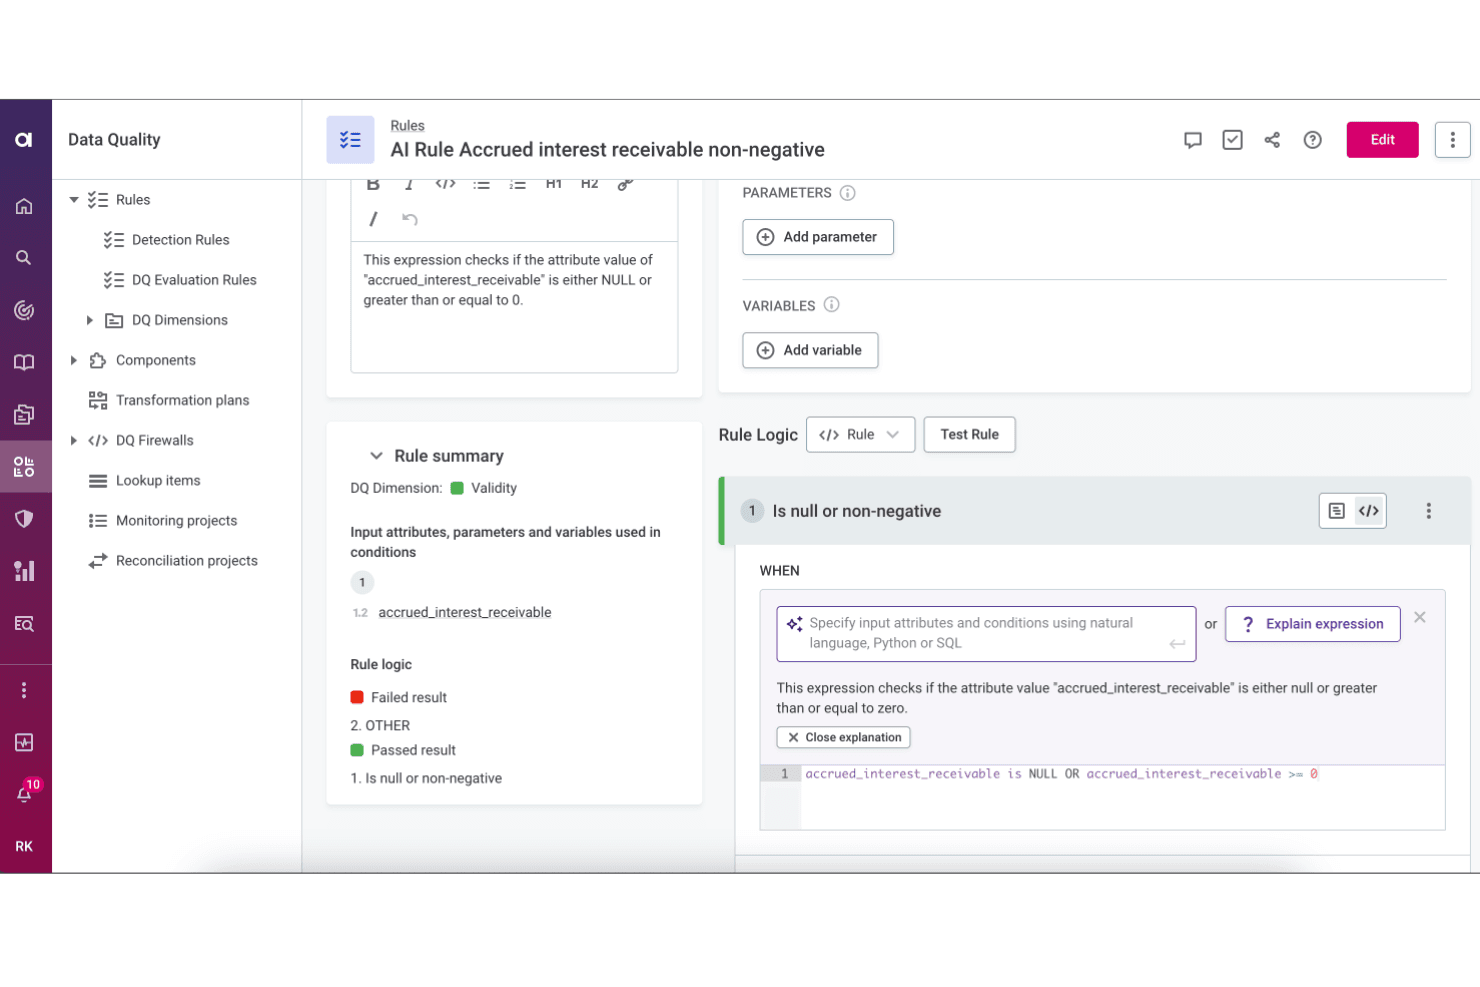Viewport: 1480px width, 987px height.
Task: Dismiss the AI prompt panel with the X
Action: (x=1420, y=618)
